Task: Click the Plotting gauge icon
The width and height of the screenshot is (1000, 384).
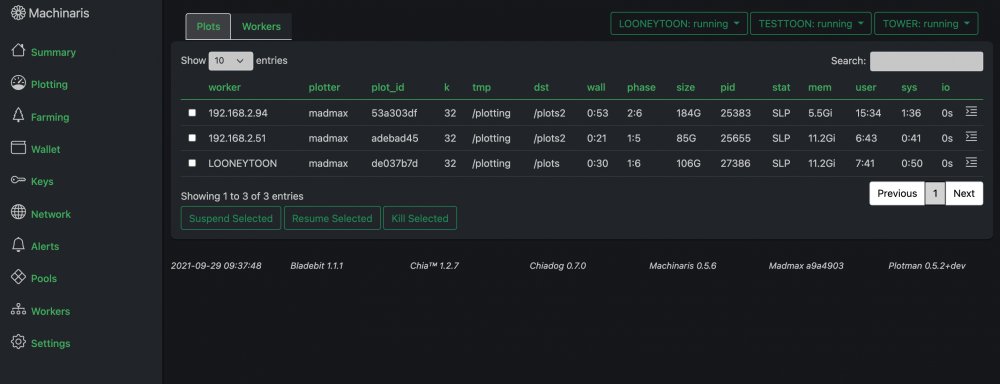Action: [x=18, y=83]
